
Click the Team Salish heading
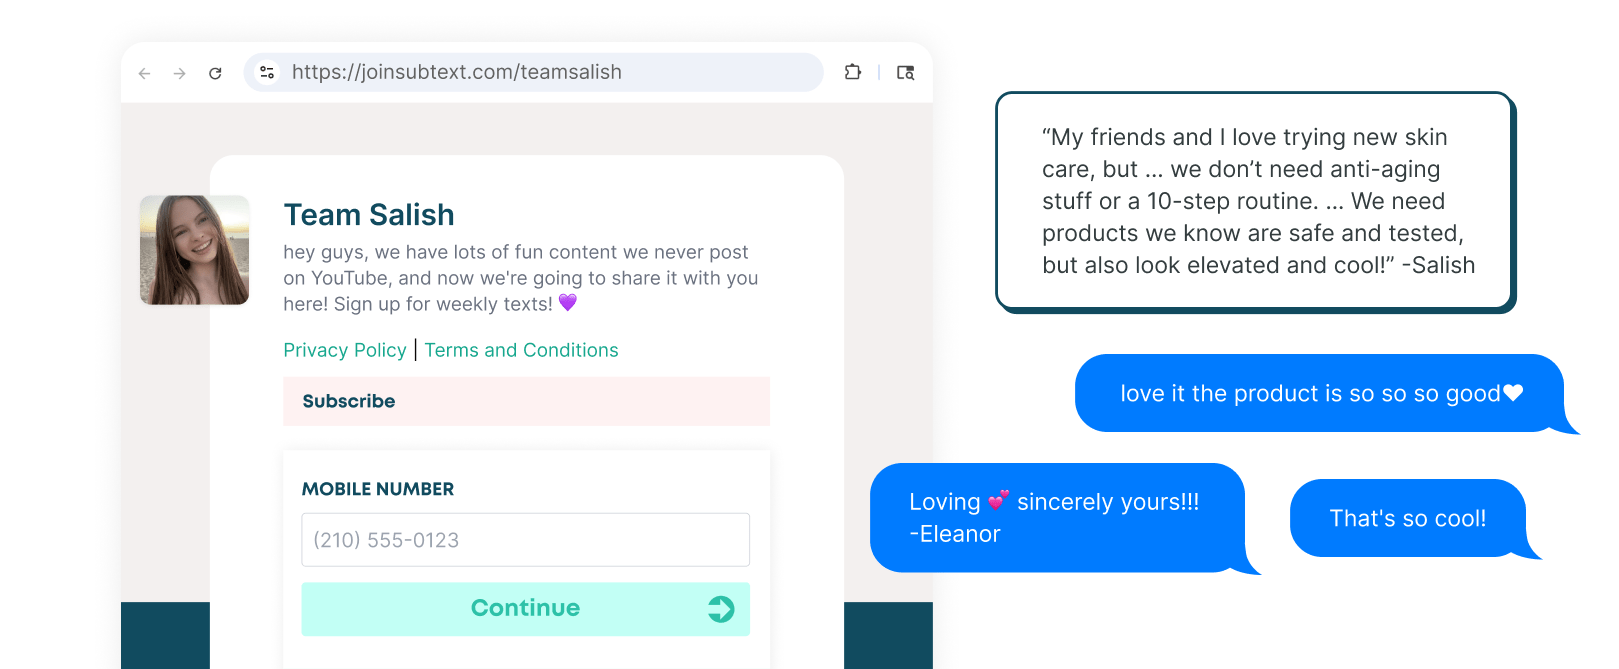(369, 215)
